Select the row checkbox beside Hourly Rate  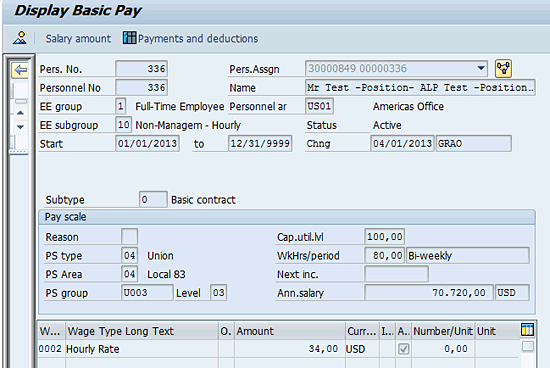coord(528,347)
